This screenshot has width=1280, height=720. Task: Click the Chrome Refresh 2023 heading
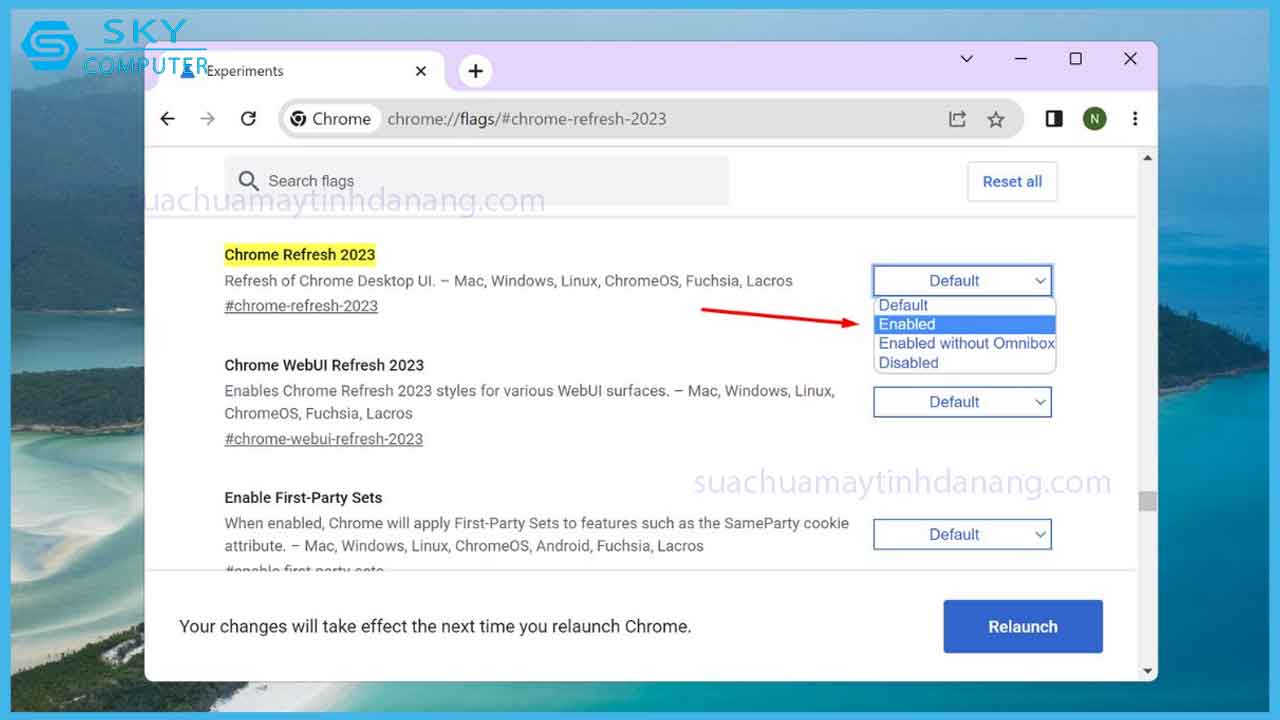(300, 255)
